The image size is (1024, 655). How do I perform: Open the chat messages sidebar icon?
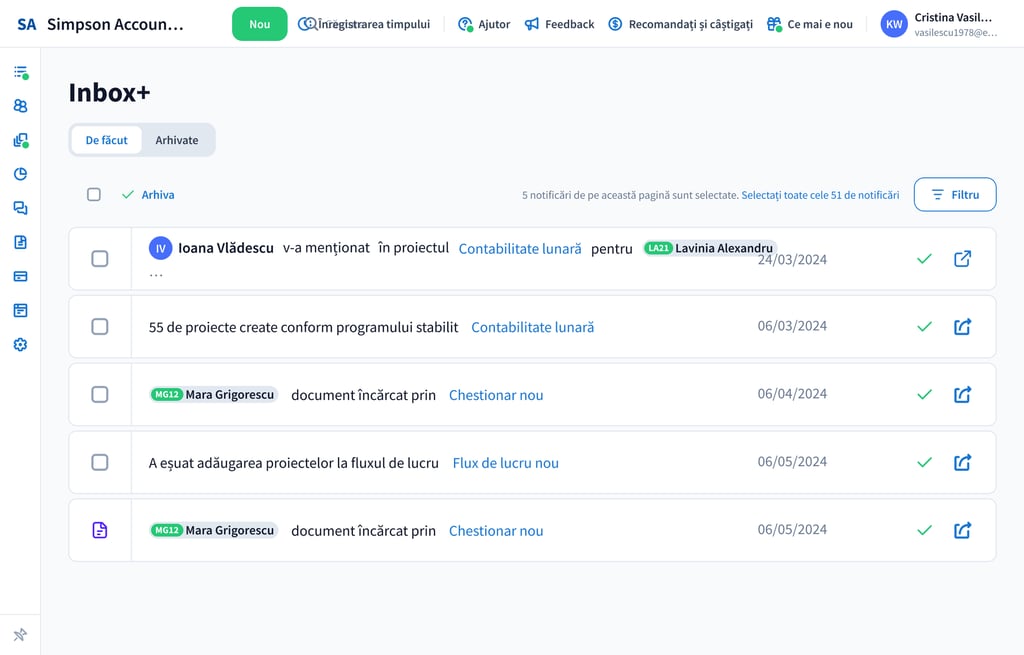[x=20, y=208]
